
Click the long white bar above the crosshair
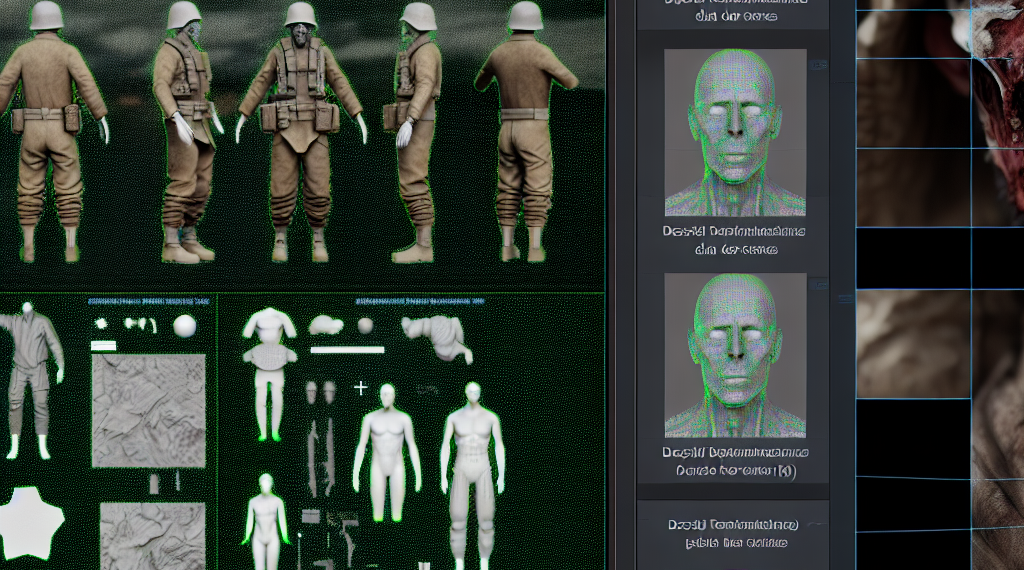[348, 349]
